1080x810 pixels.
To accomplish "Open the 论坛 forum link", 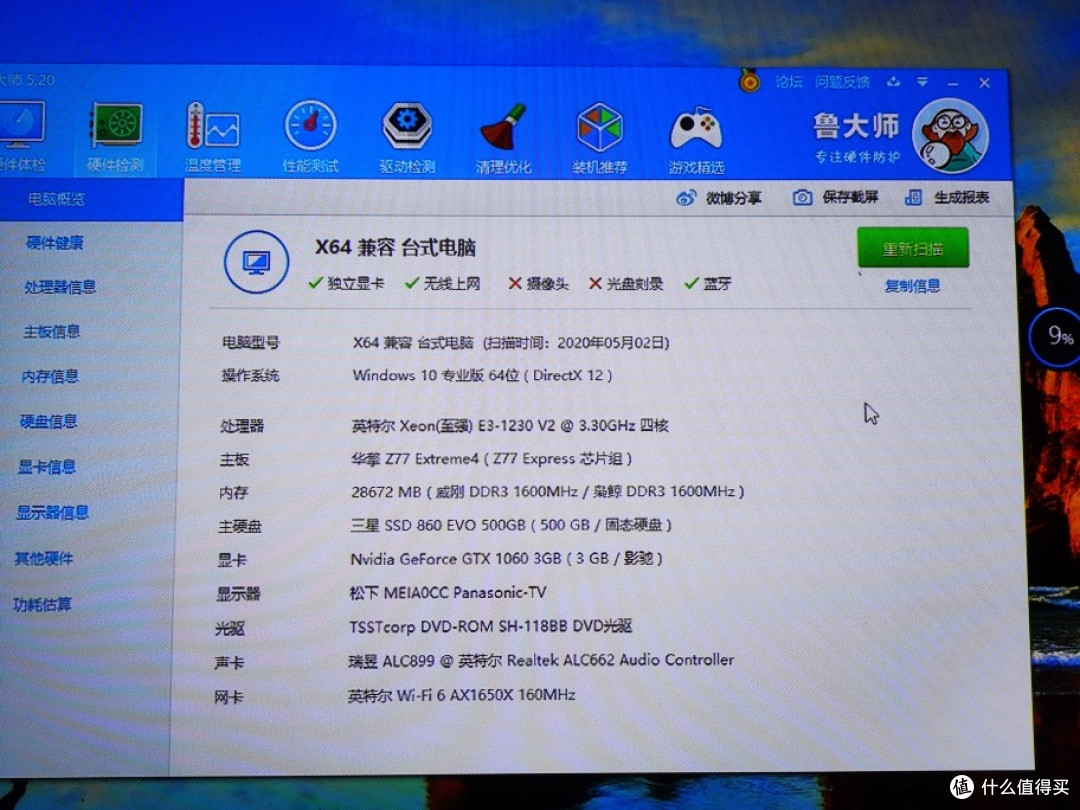I will click(789, 82).
